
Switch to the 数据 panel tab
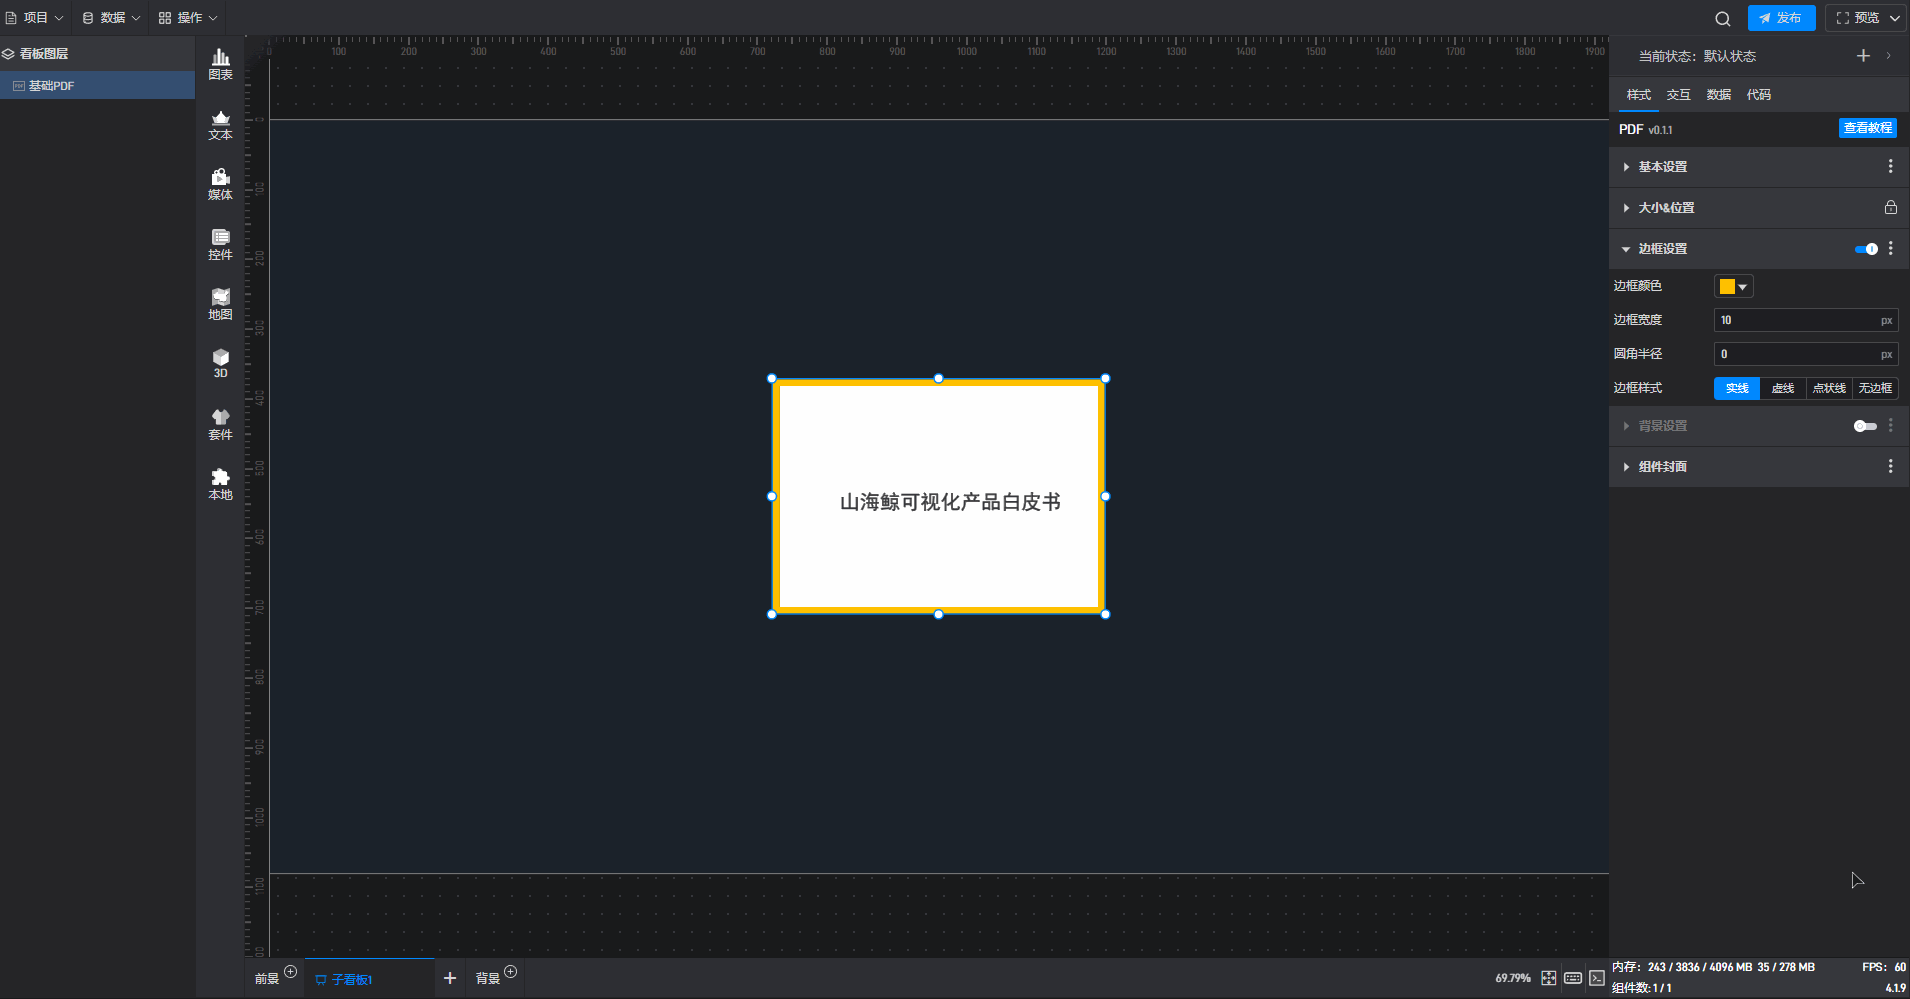pos(1718,95)
